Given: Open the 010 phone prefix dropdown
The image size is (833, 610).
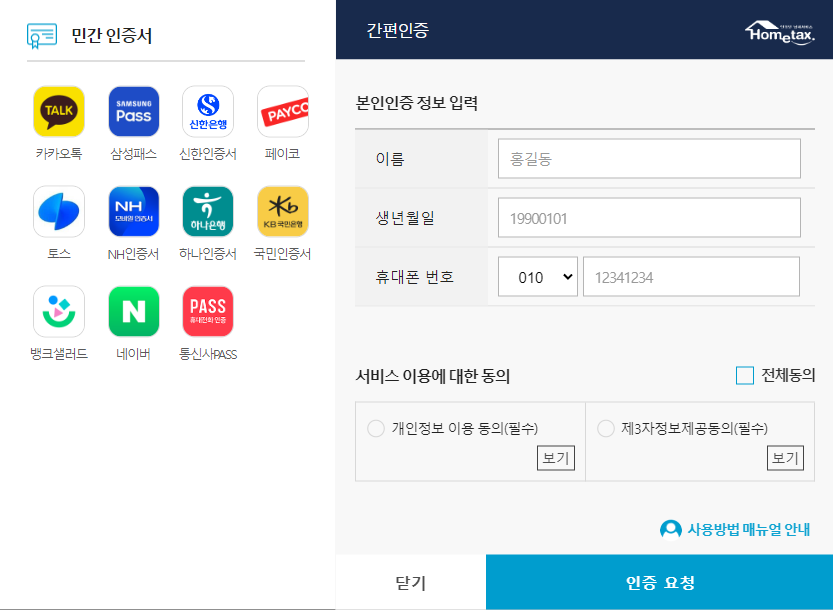Looking at the screenshot, I should coord(538,277).
